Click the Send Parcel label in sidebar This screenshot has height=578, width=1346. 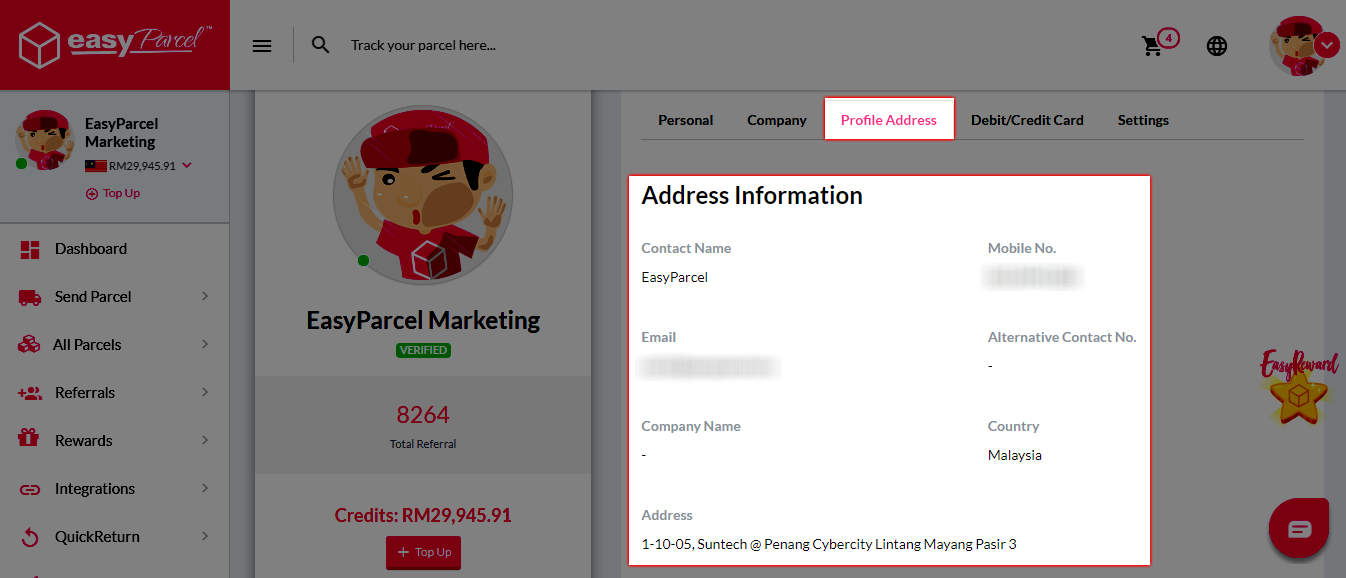tap(93, 297)
